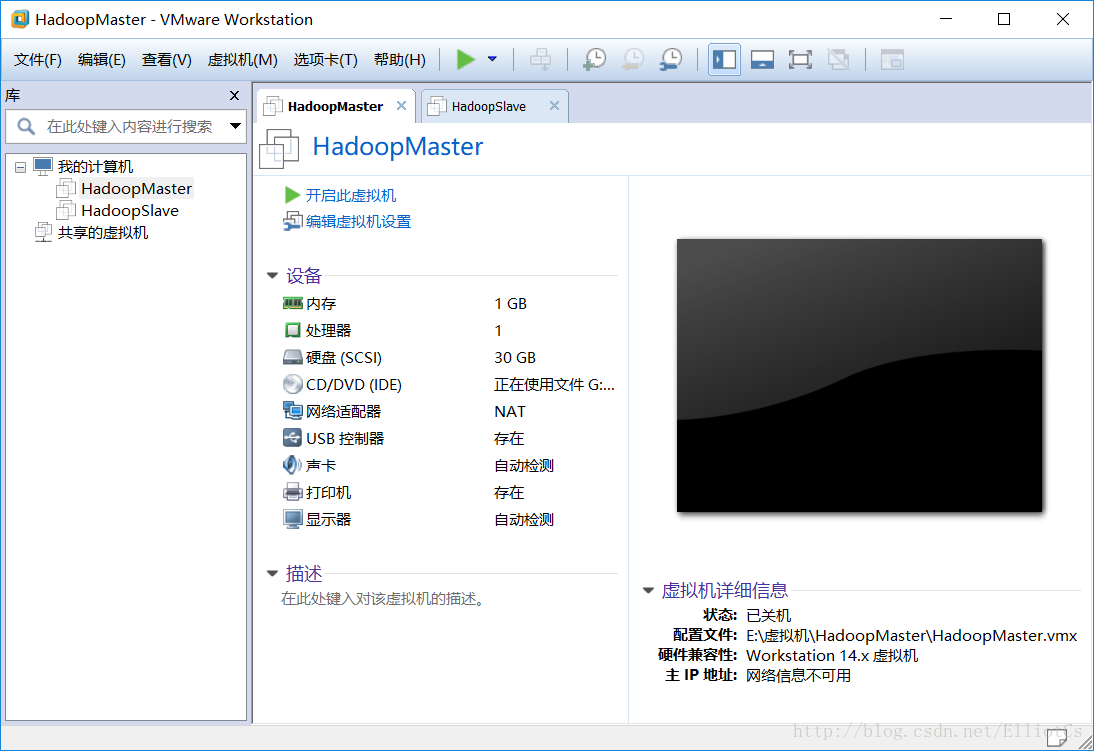Click the large HadoopMaster title icon
Screen dimensions: 1094x751
[x=279, y=149]
